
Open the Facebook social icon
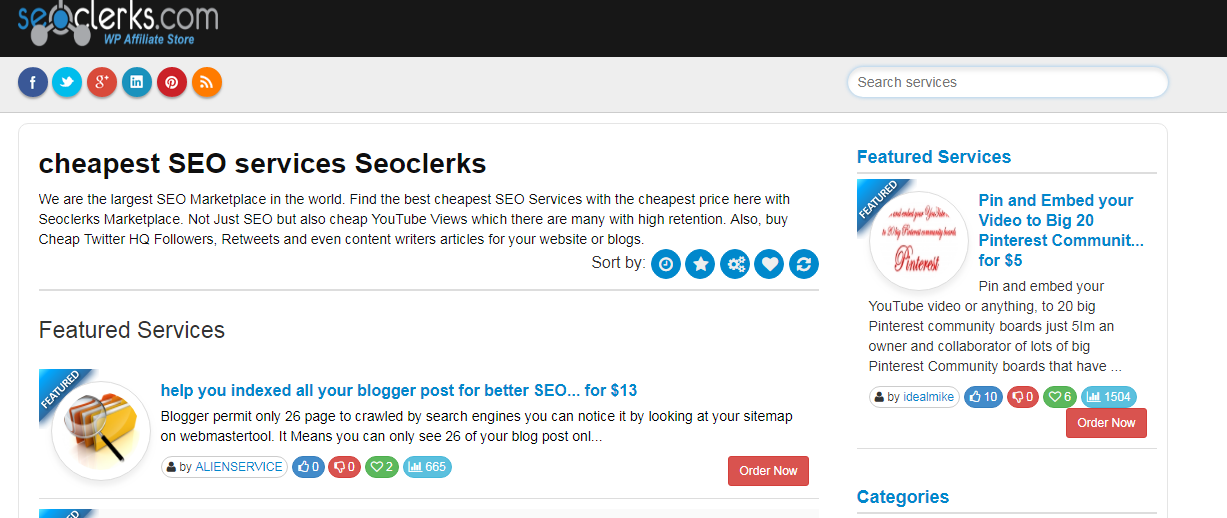coord(33,82)
